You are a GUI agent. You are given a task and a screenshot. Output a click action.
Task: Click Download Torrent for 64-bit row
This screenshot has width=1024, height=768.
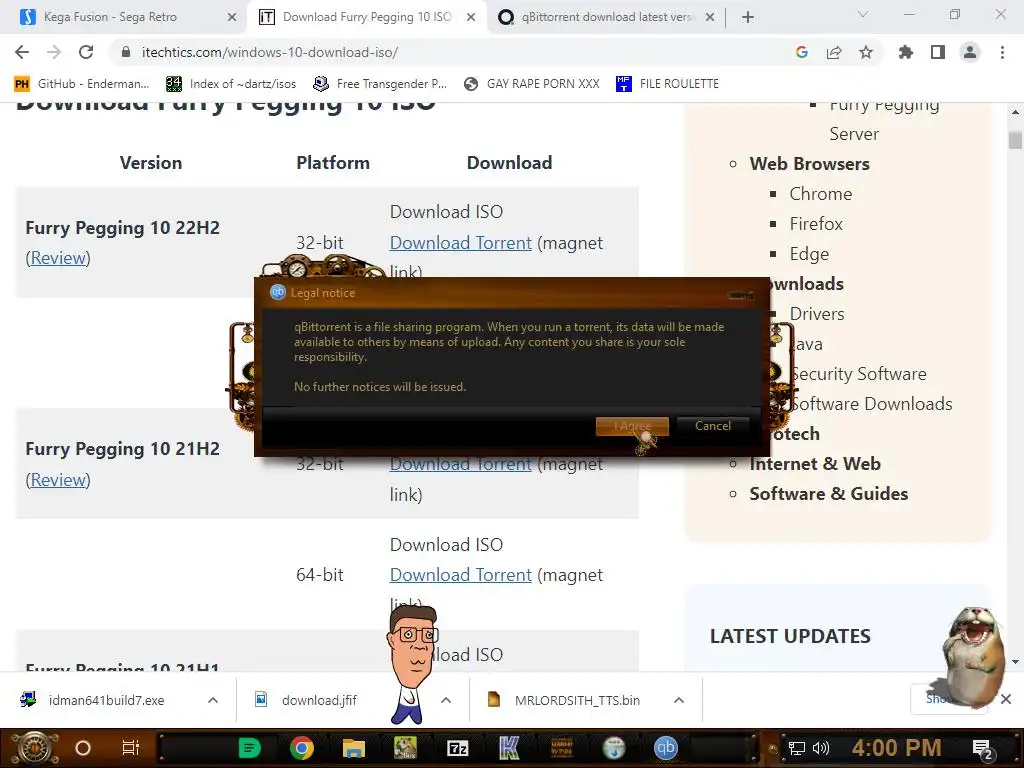(460, 575)
